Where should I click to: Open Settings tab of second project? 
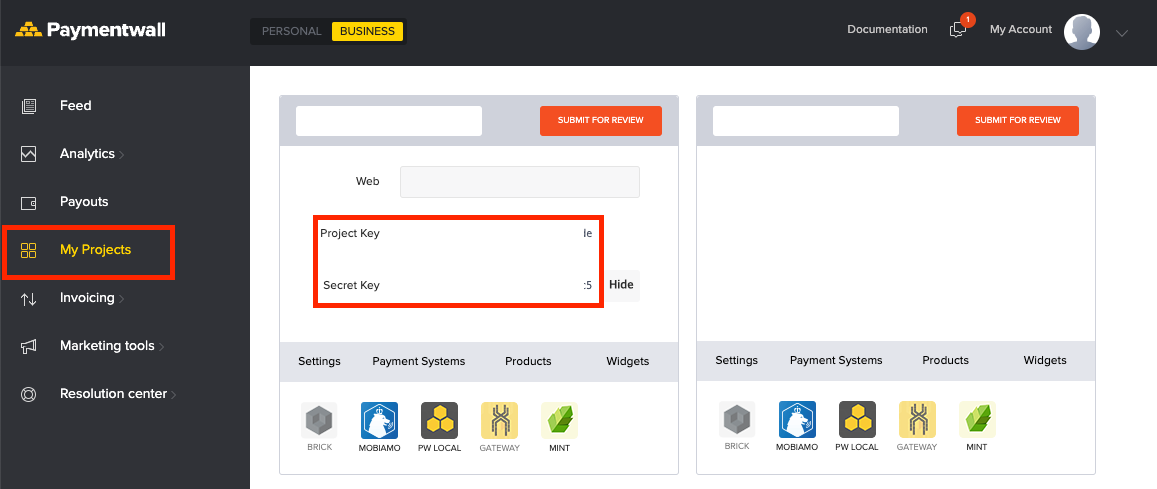point(736,361)
